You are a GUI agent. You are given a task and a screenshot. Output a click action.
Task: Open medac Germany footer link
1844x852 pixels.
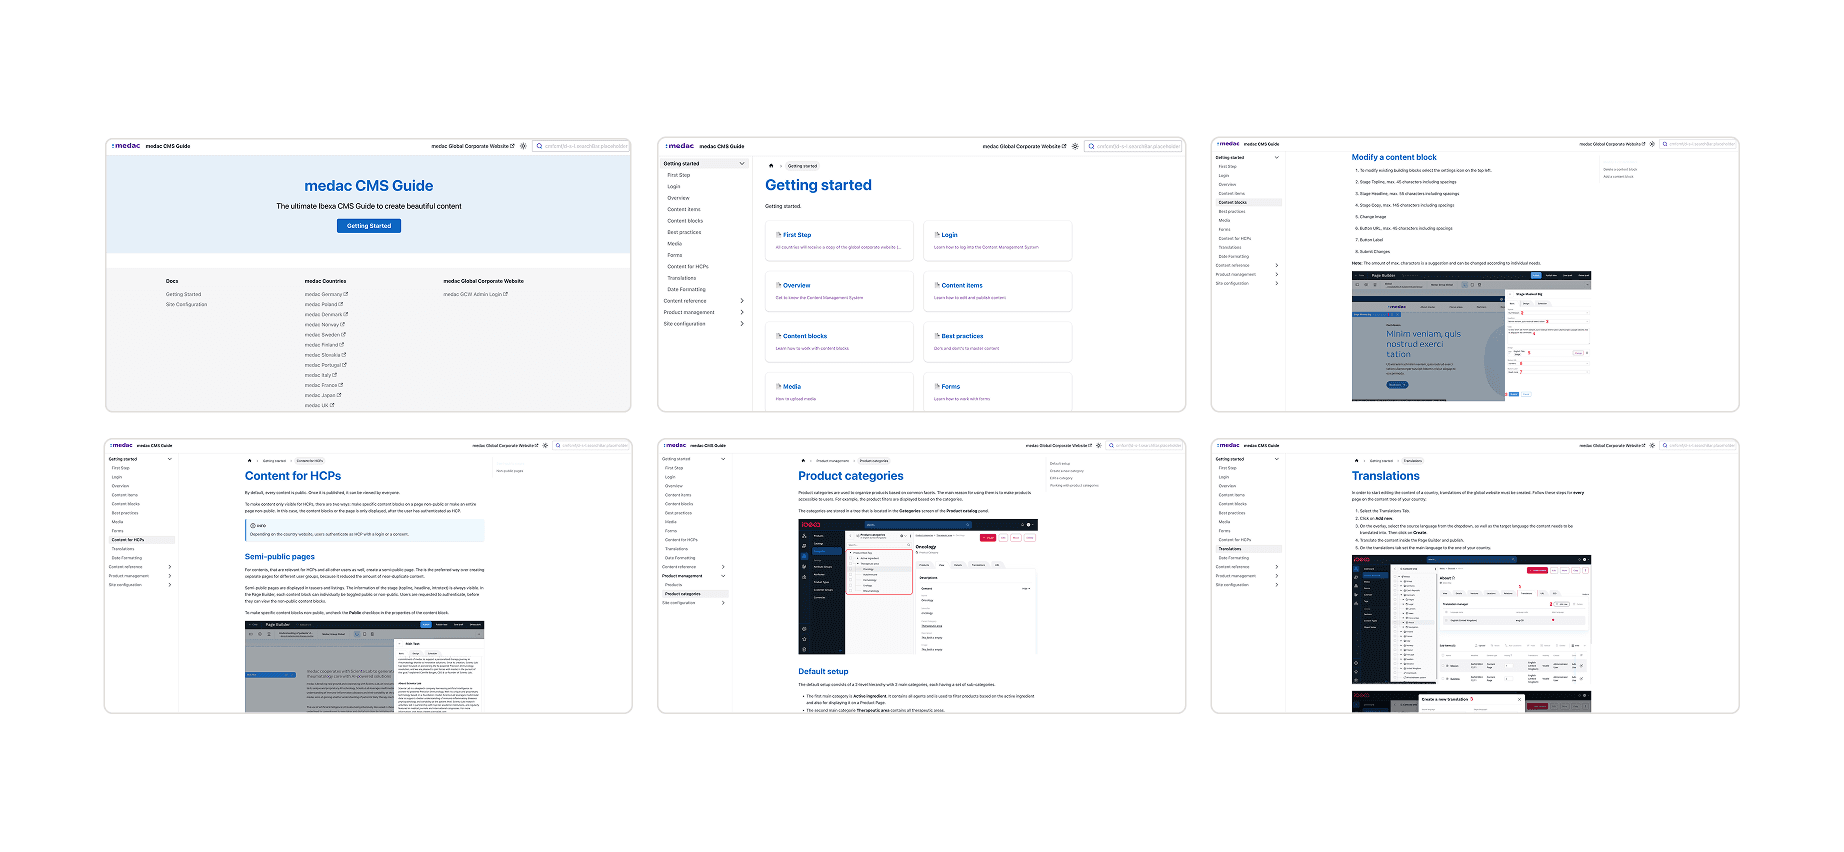coord(326,295)
